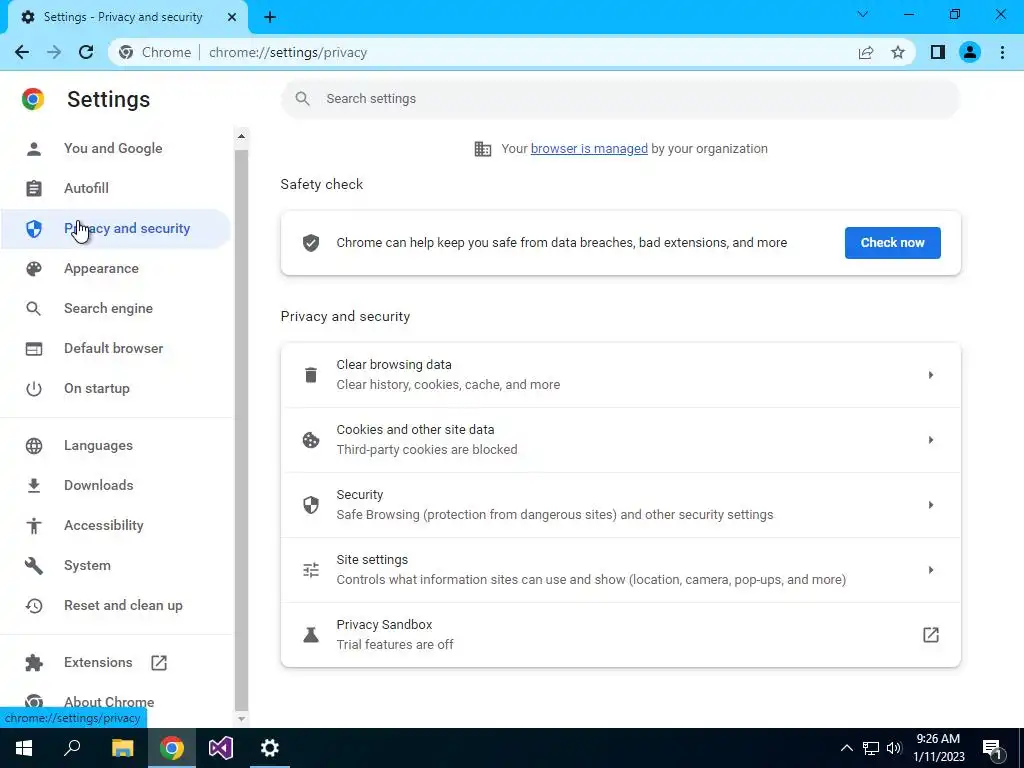Screen dimensions: 1024x768
Task: Open Search engine settings section
Action: pyautogui.click(x=116, y=308)
